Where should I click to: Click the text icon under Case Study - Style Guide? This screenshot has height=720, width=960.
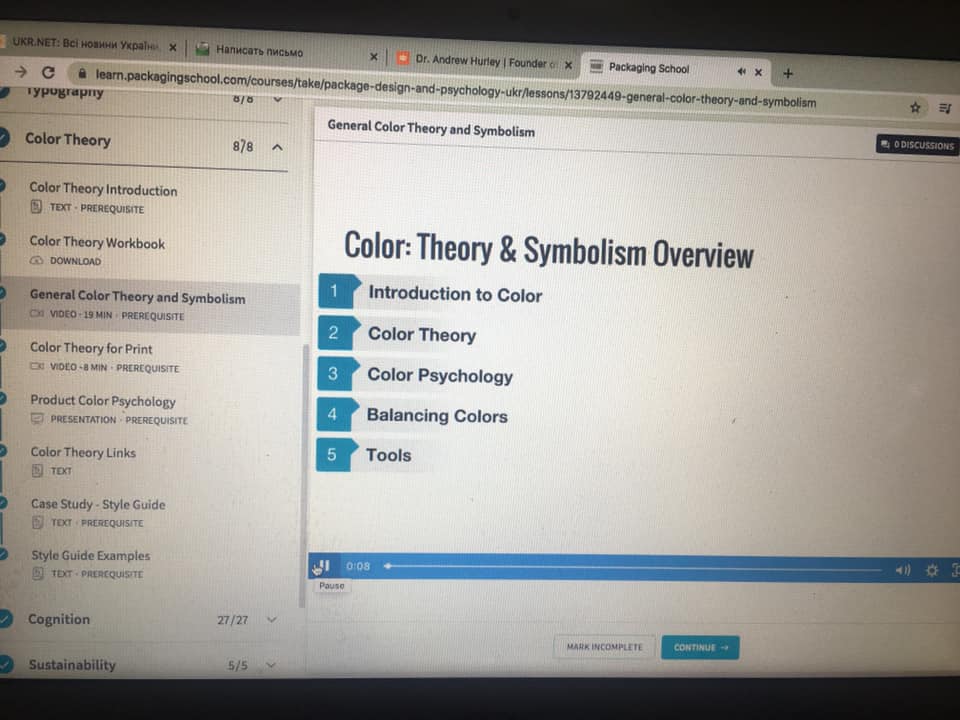coord(38,522)
